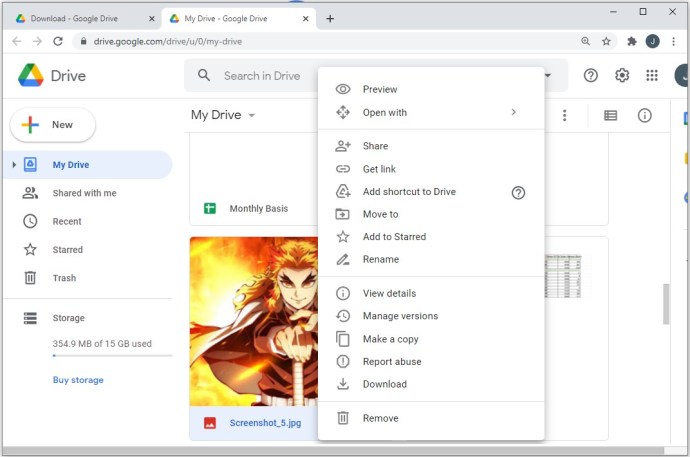Expand the My Drive tree arrow
This screenshot has height=457, width=690.
pos(14,165)
